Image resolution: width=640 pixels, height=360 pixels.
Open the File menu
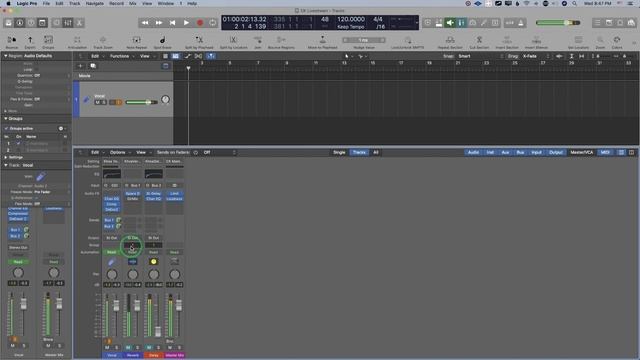coord(46,3)
